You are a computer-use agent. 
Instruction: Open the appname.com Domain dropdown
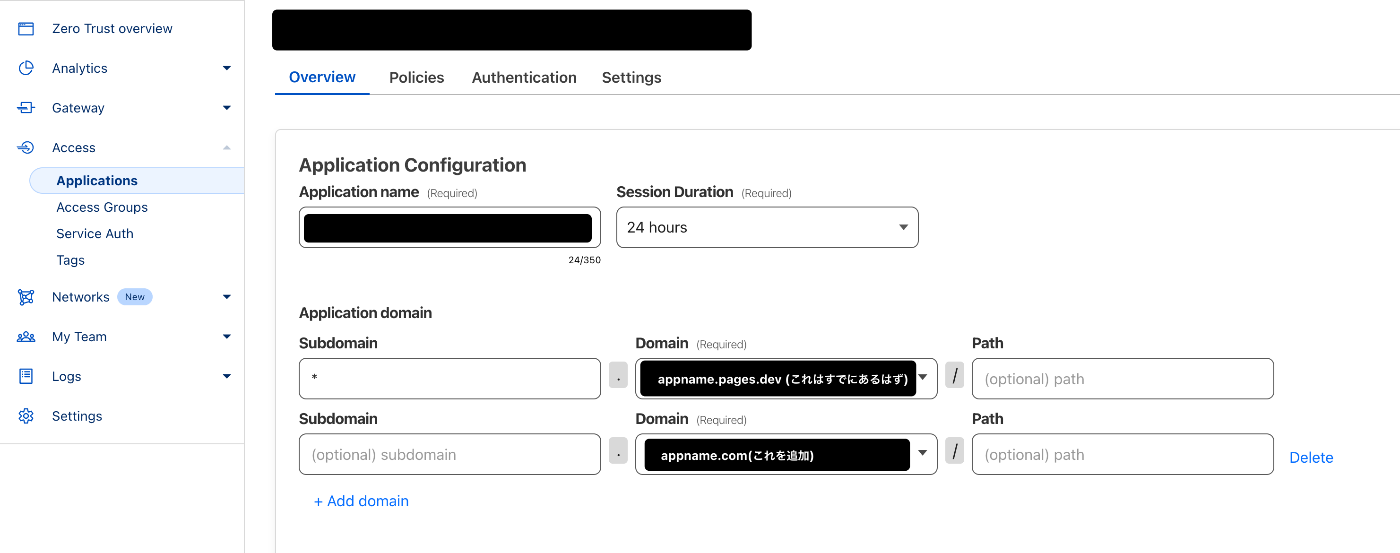(x=786, y=454)
